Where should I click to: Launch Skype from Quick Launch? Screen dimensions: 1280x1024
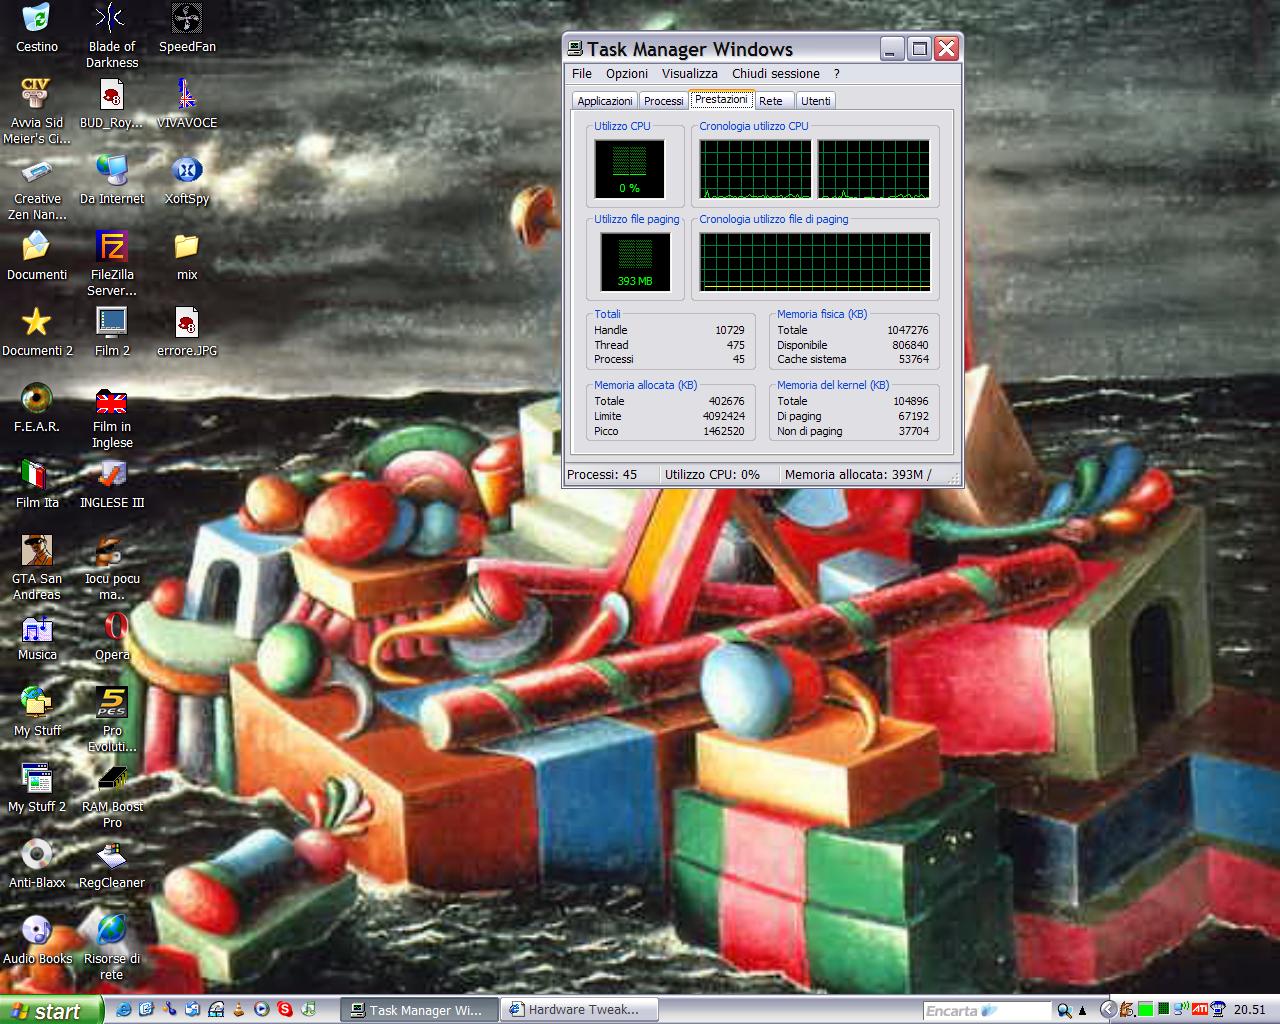(x=285, y=1010)
